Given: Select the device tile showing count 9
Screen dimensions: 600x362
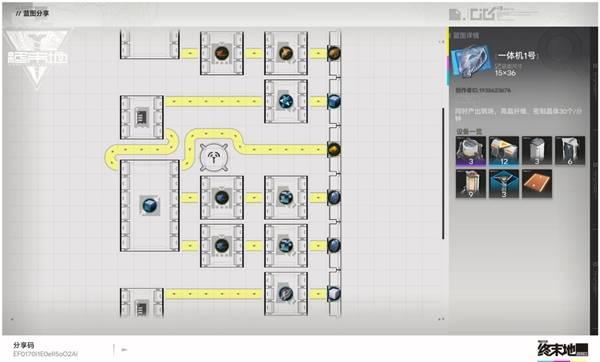Looking at the screenshot, I should (x=471, y=184).
